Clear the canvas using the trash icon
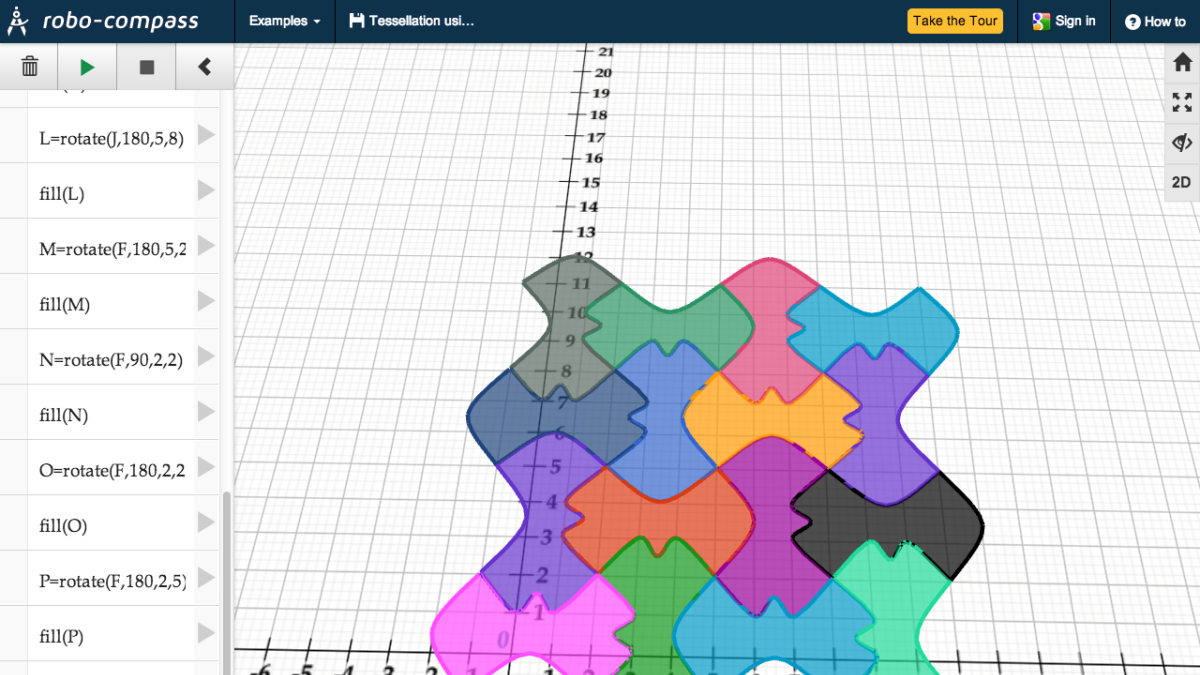The width and height of the screenshot is (1200, 675). 29,66
